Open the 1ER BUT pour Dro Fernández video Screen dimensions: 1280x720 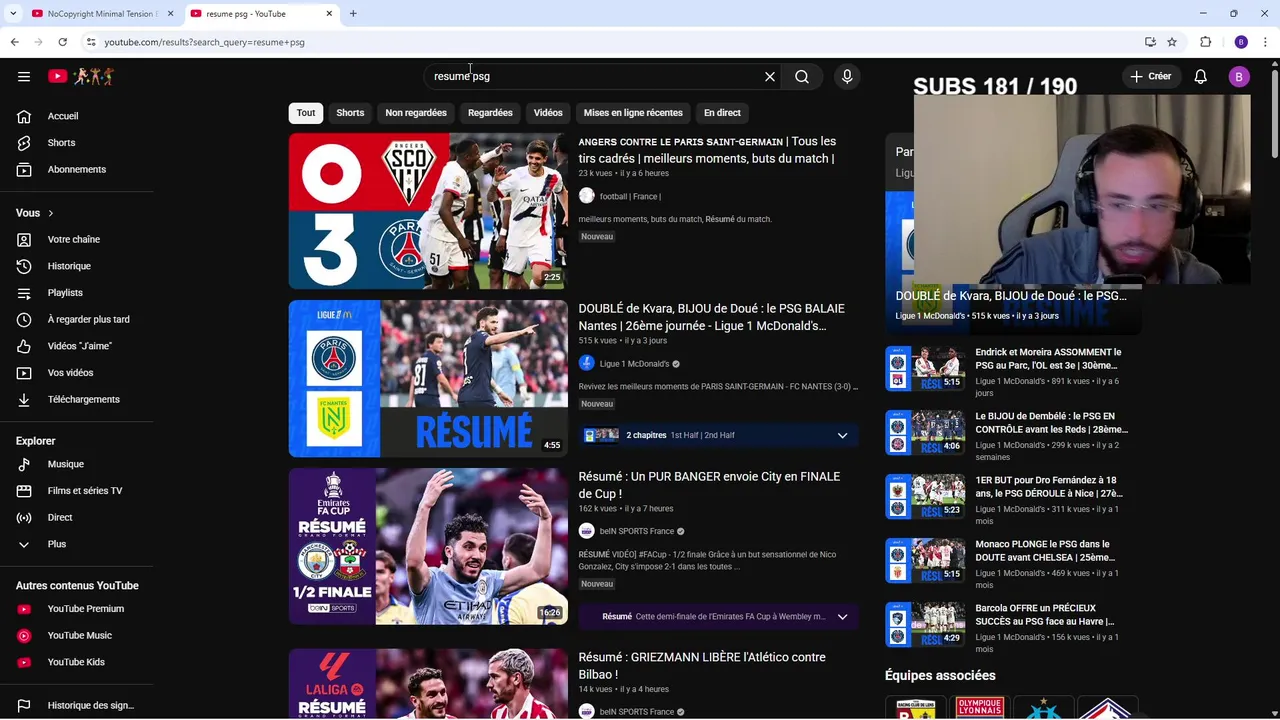tap(1049, 487)
